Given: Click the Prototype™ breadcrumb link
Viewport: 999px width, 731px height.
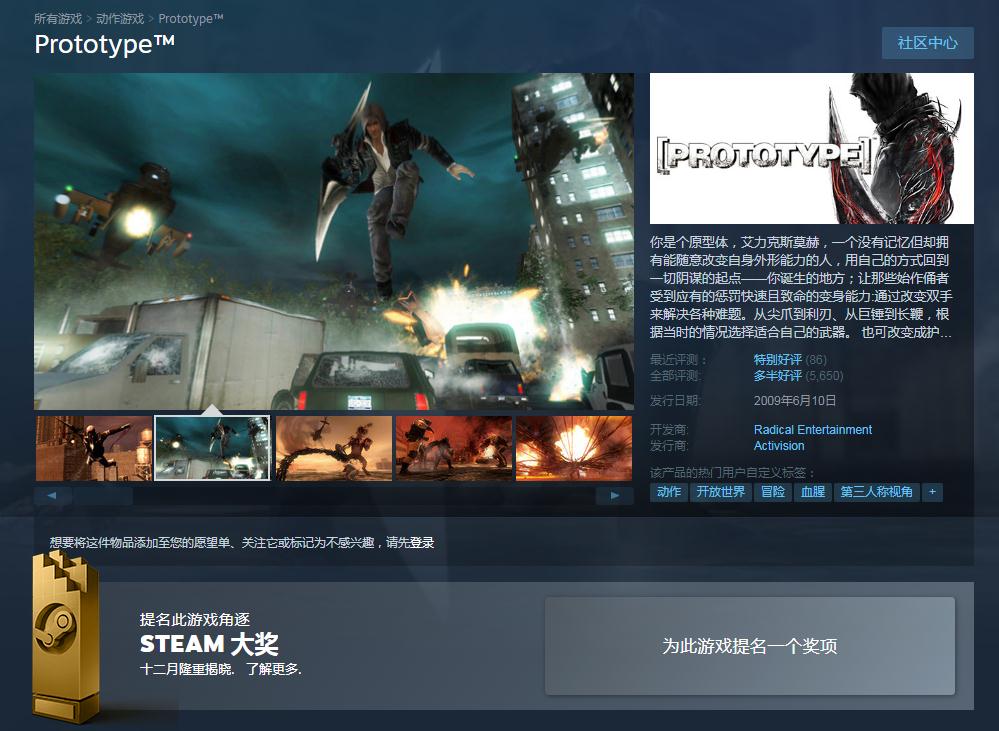Looking at the screenshot, I should [x=190, y=18].
